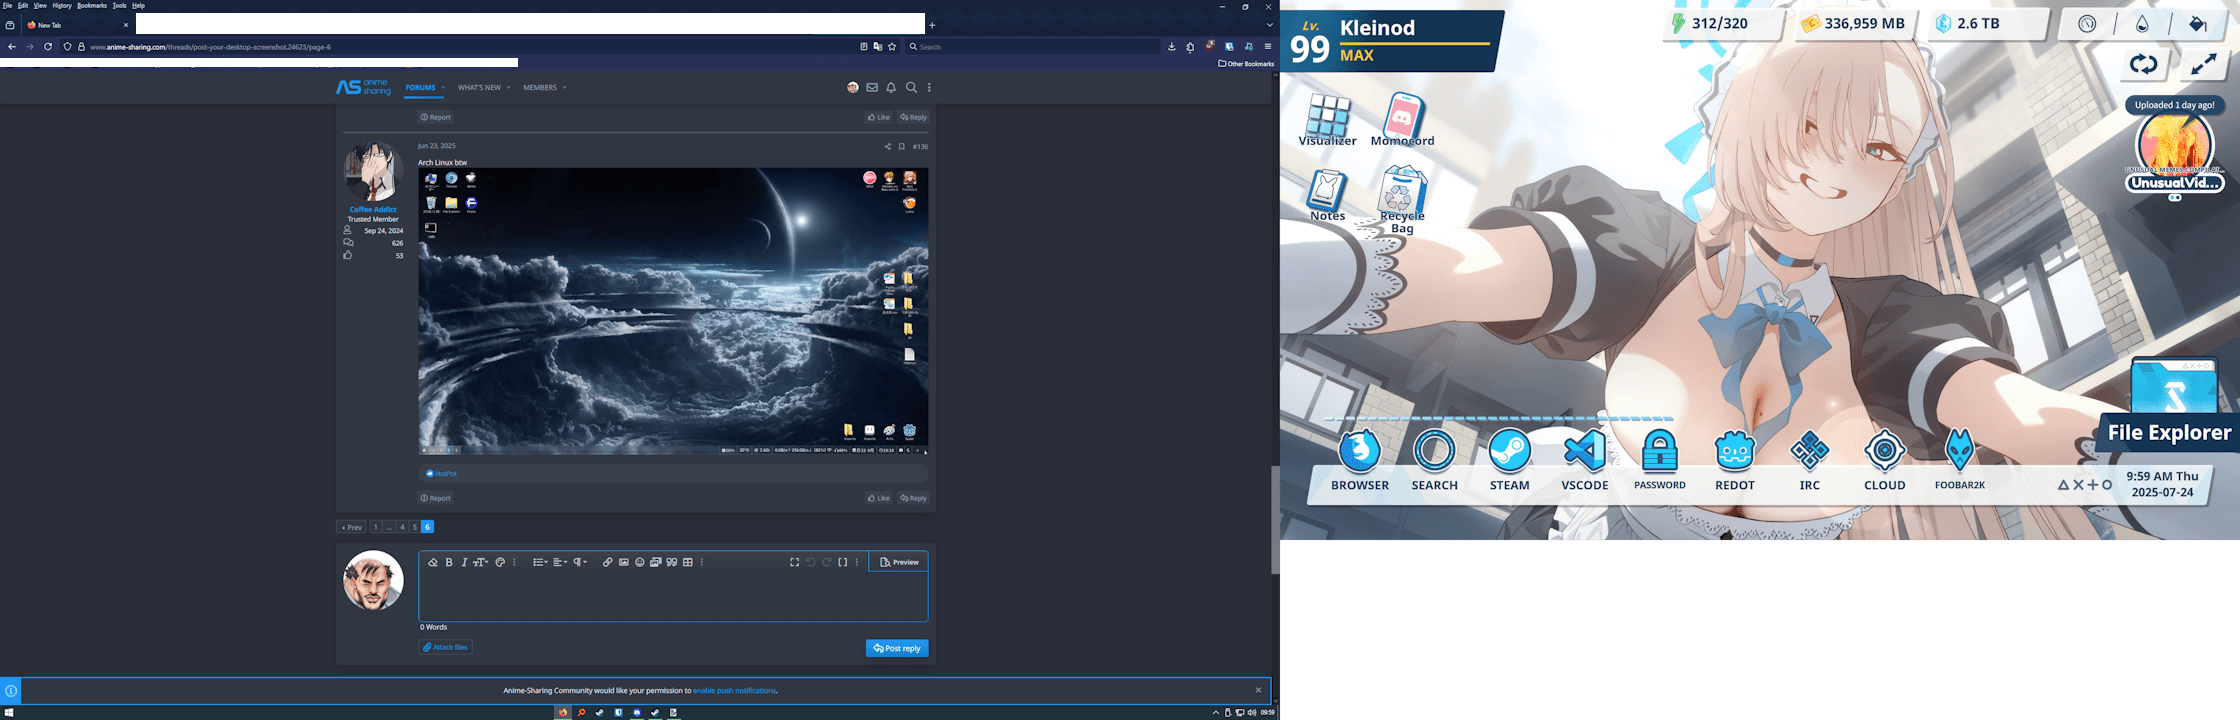Open the Tools menu in Firefox
The width and height of the screenshot is (2240, 720).
point(119,6)
